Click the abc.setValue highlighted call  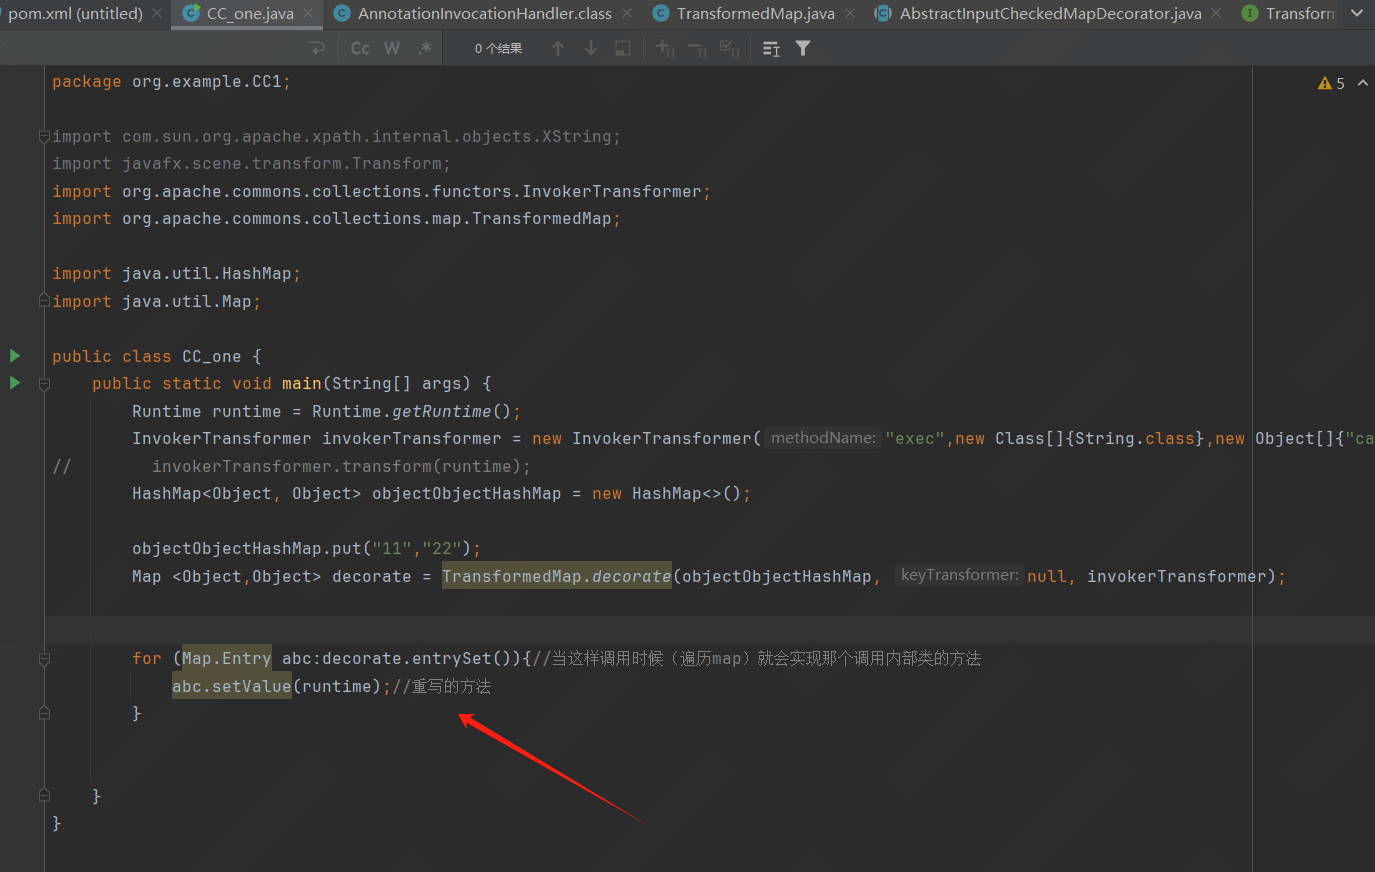pos(232,686)
